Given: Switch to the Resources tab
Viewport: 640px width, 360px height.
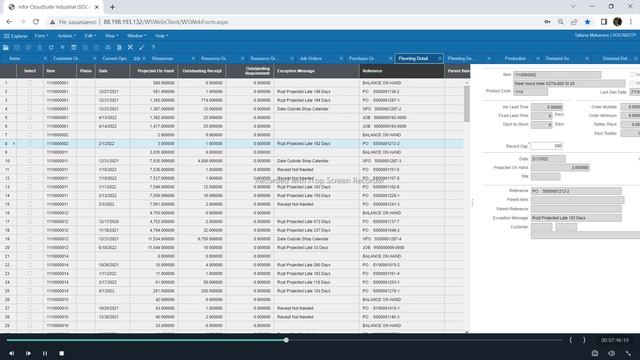Looking at the screenshot, I should click(x=162, y=58).
